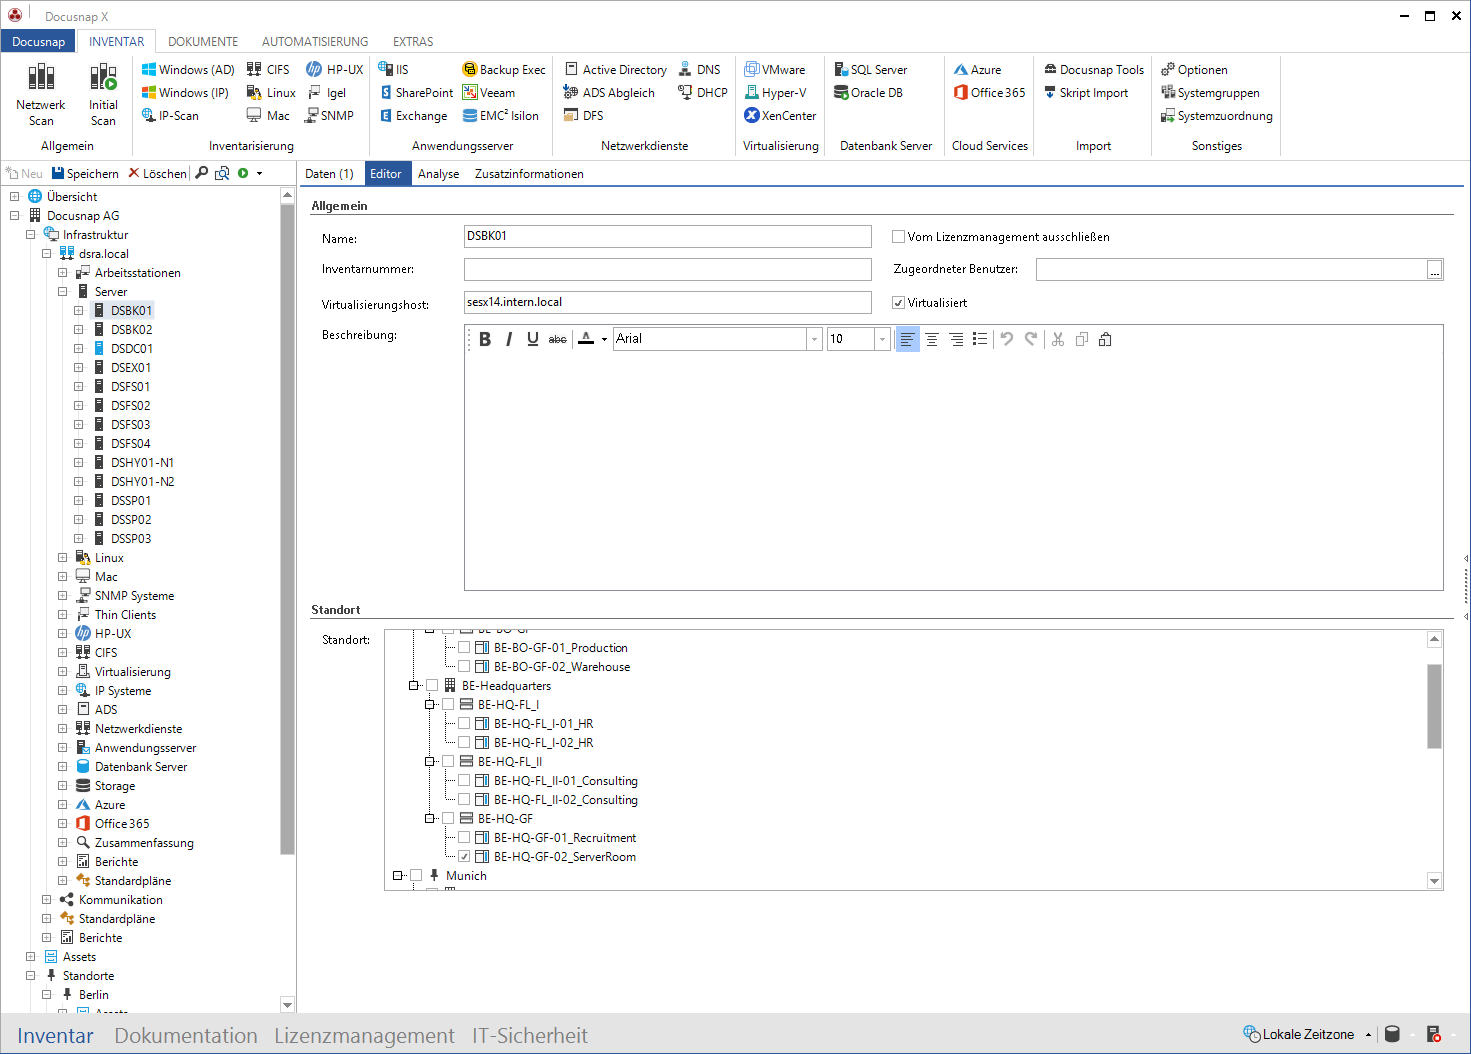Collapse the BE-HQ-GF location node
This screenshot has height=1054, width=1471.
coord(430,819)
